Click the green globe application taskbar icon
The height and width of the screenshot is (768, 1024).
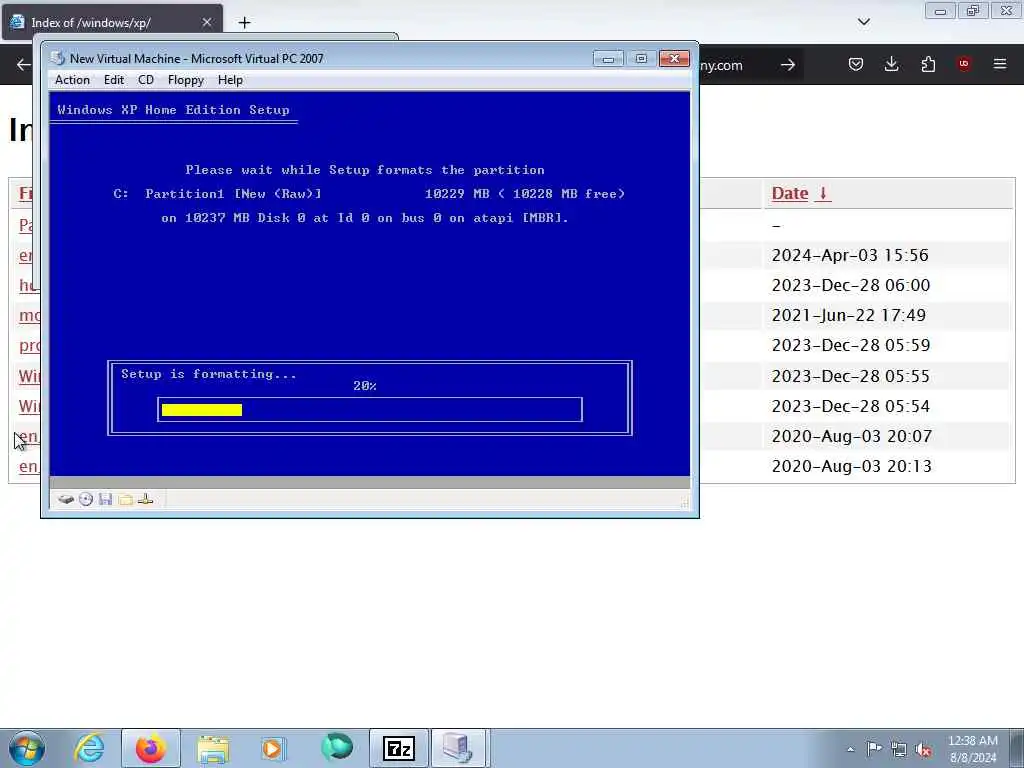point(337,747)
